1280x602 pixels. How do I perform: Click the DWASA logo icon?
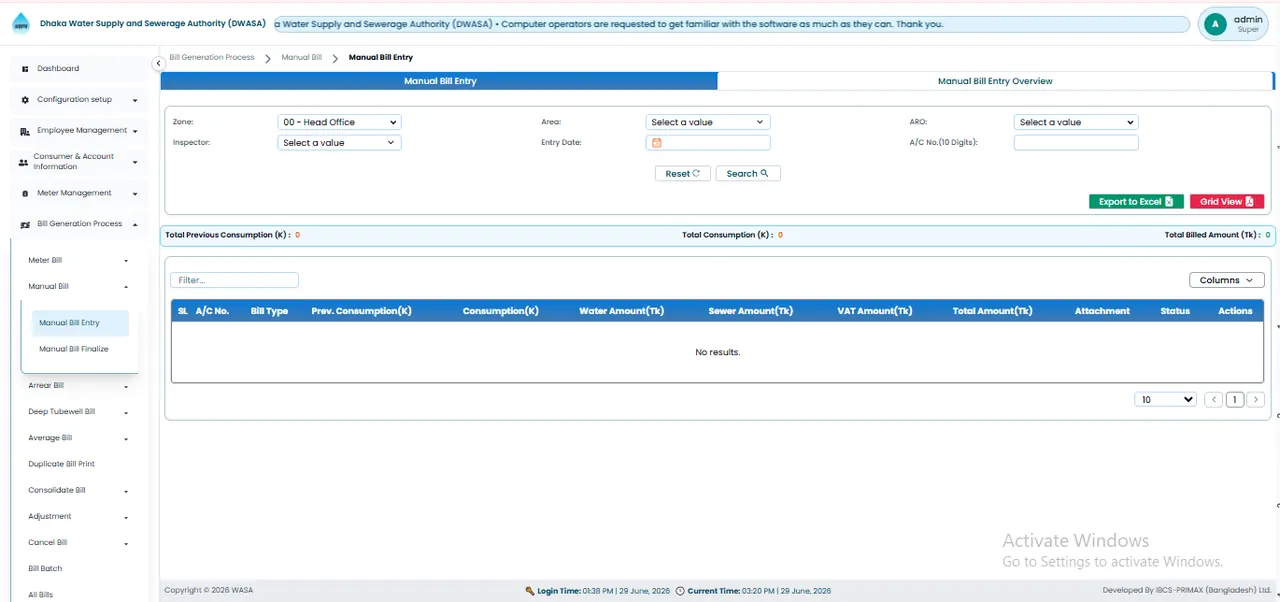tap(20, 25)
